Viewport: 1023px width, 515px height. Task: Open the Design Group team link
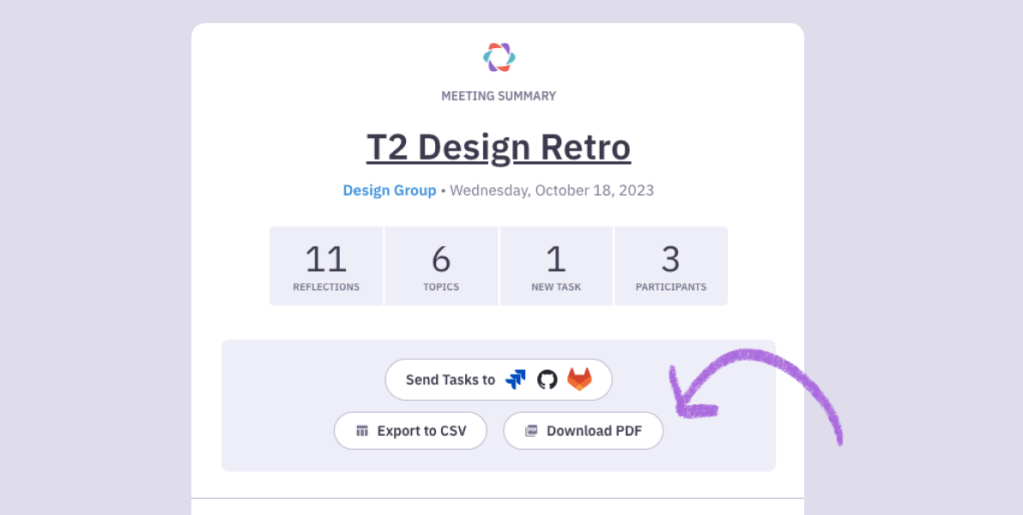389,191
